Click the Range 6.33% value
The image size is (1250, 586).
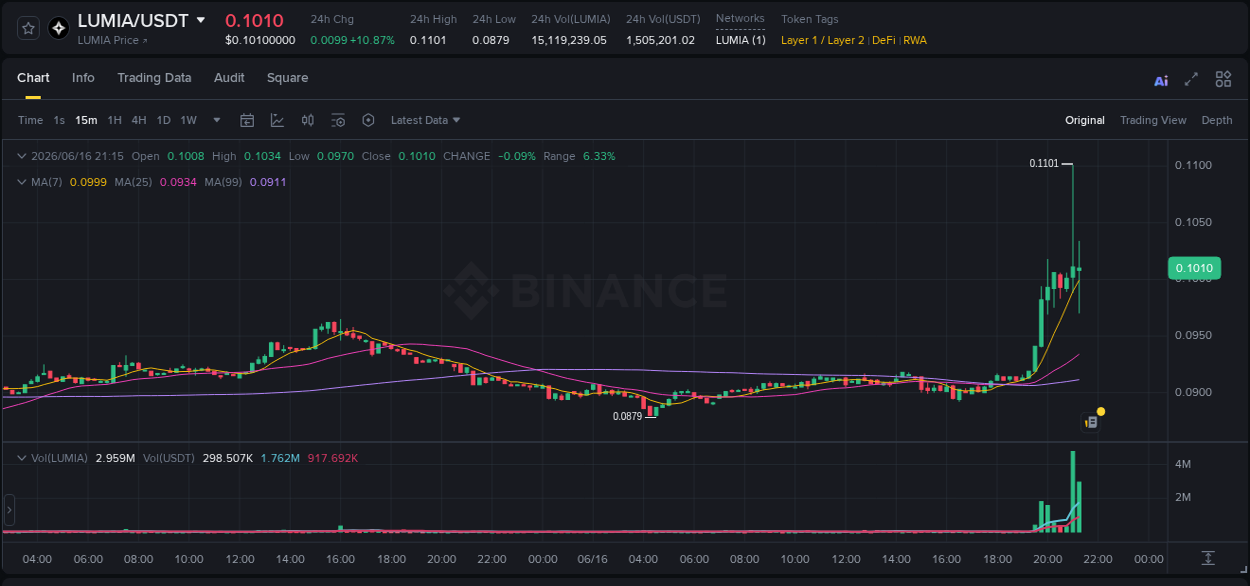coord(599,156)
